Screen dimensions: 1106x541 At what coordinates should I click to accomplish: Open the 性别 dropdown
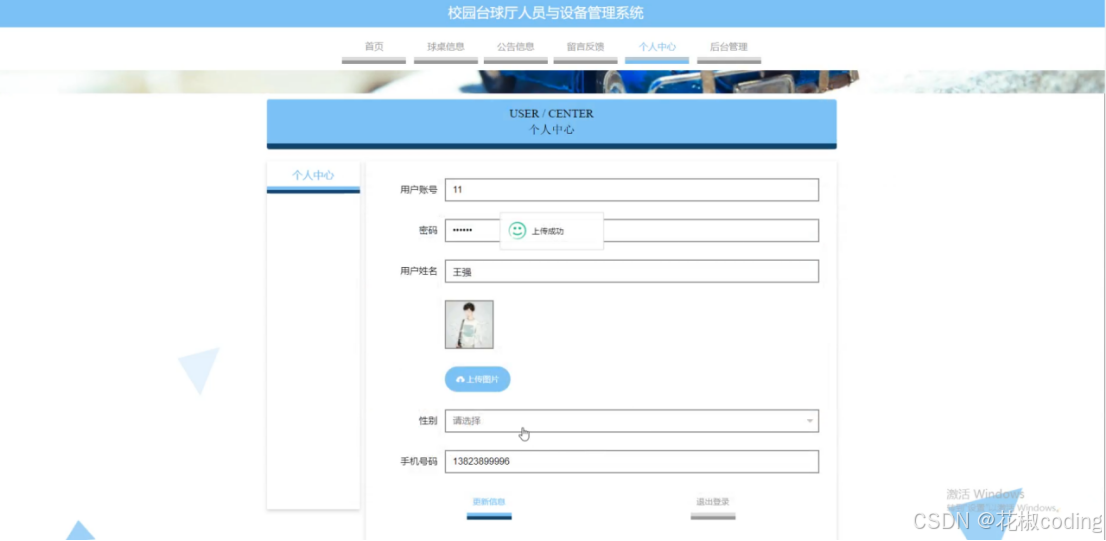tap(631, 421)
